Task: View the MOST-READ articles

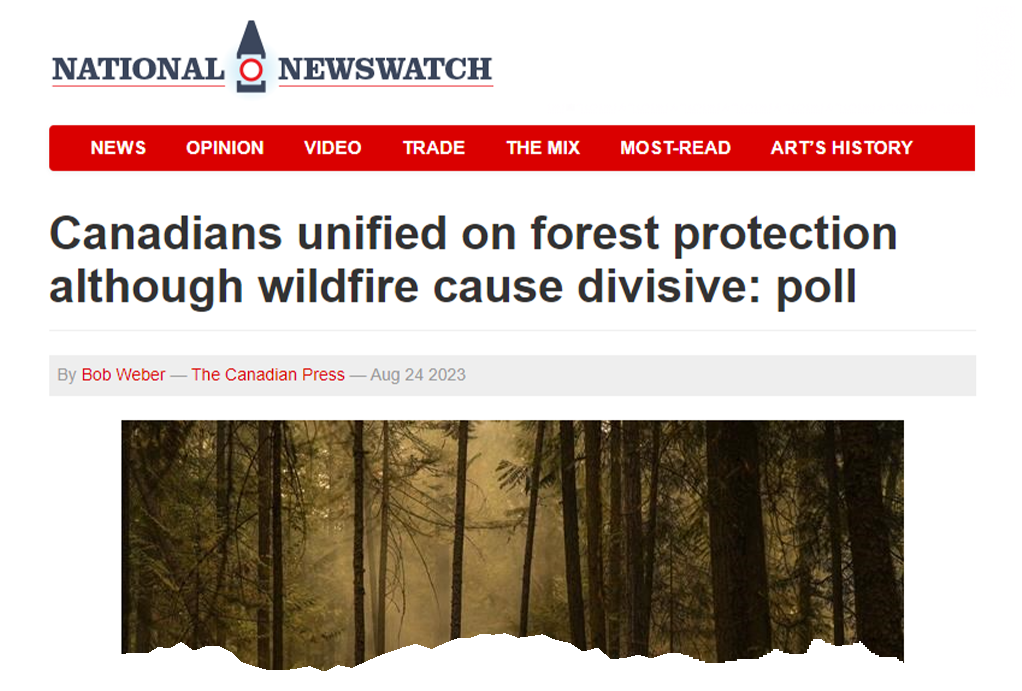Action: pyautogui.click(x=675, y=148)
